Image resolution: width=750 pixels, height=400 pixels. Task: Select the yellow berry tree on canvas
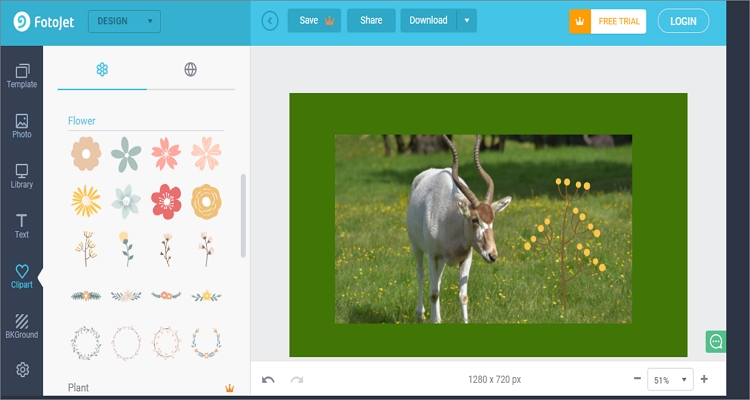click(x=565, y=243)
